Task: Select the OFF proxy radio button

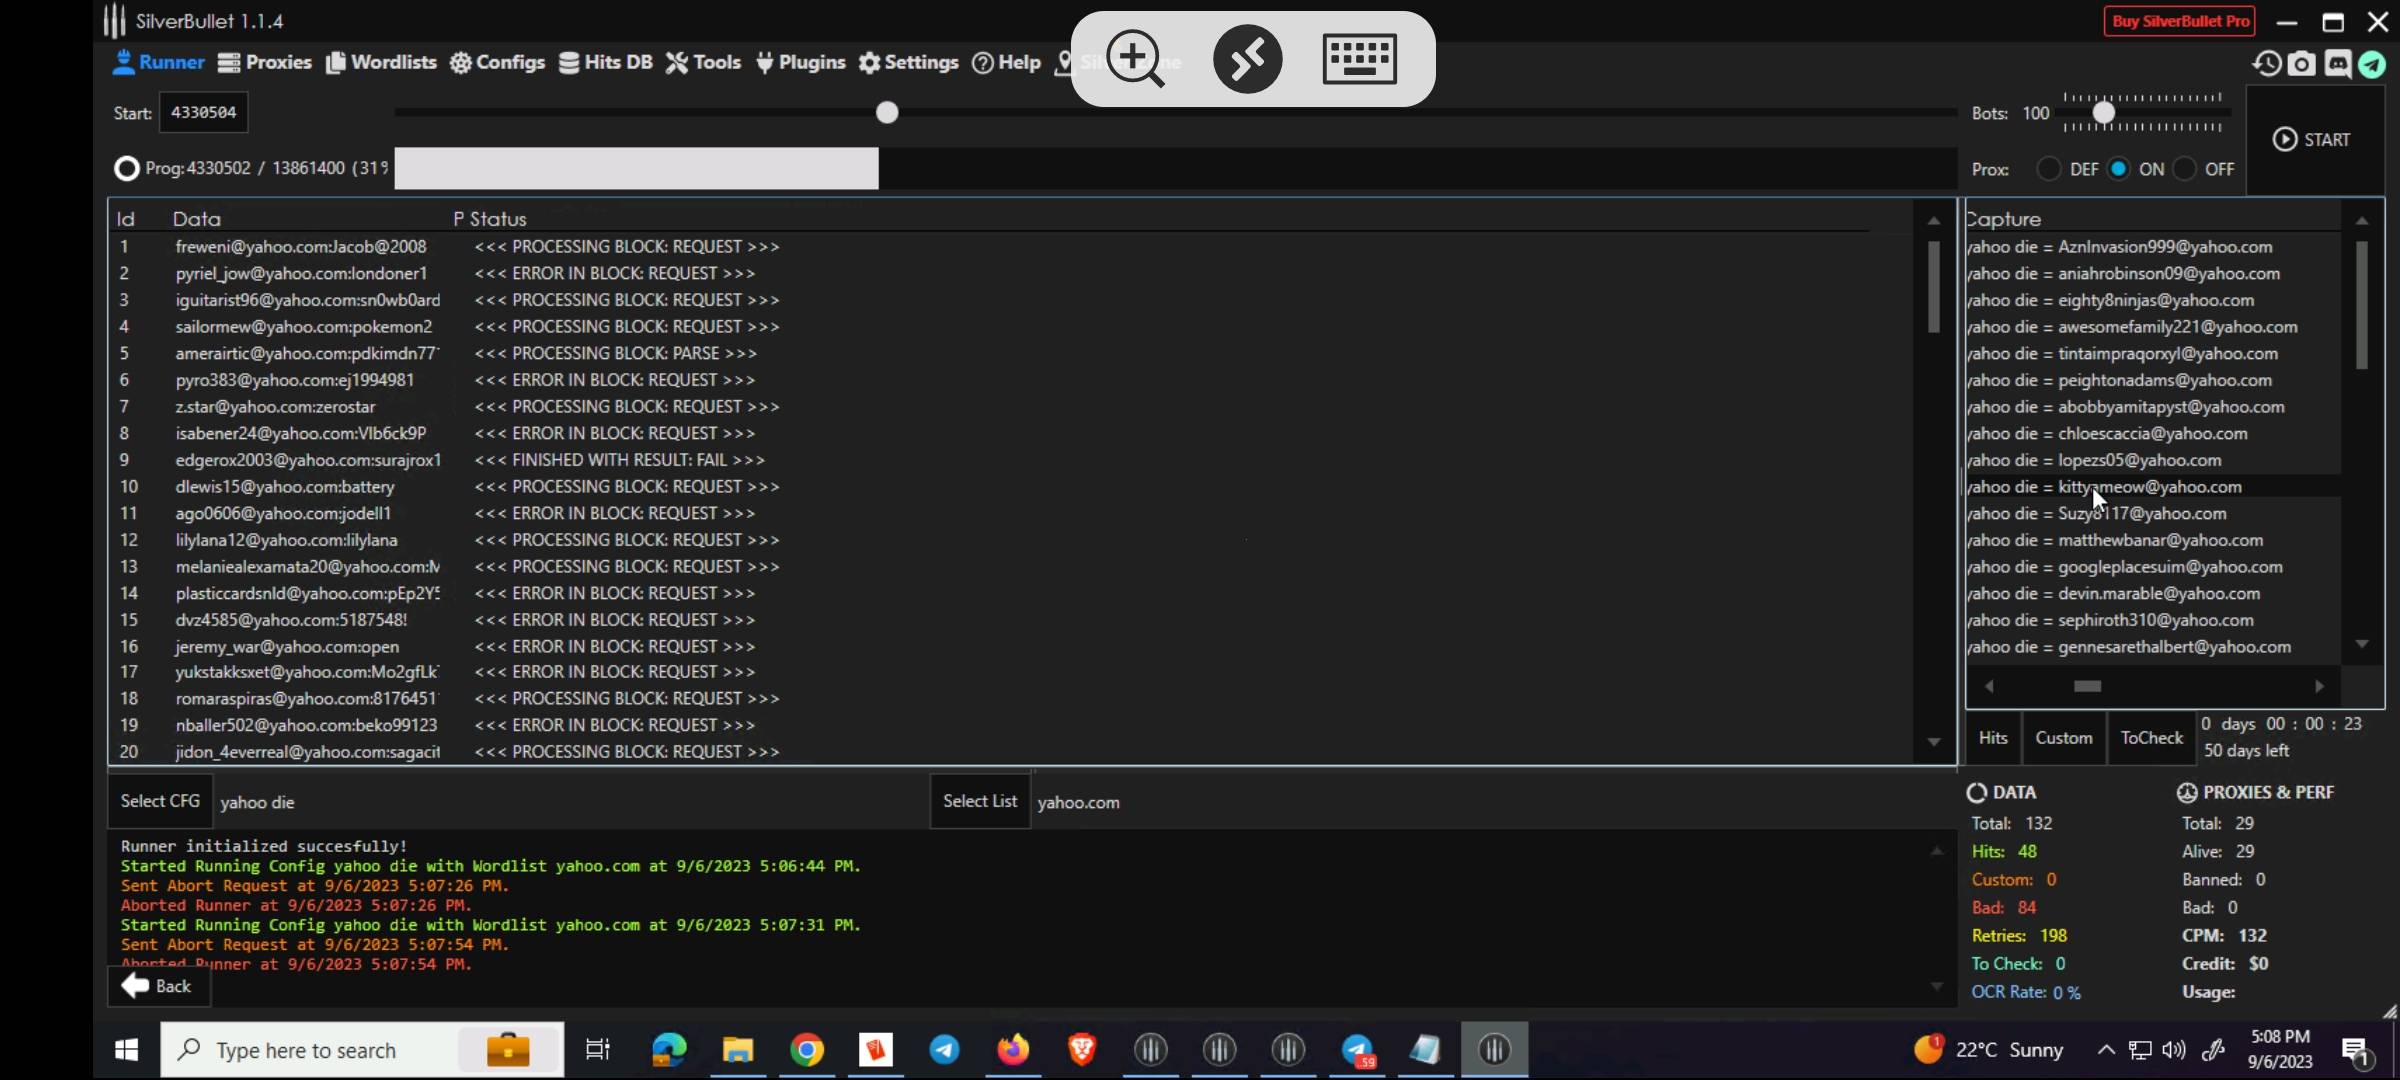Action: pos(2185,169)
